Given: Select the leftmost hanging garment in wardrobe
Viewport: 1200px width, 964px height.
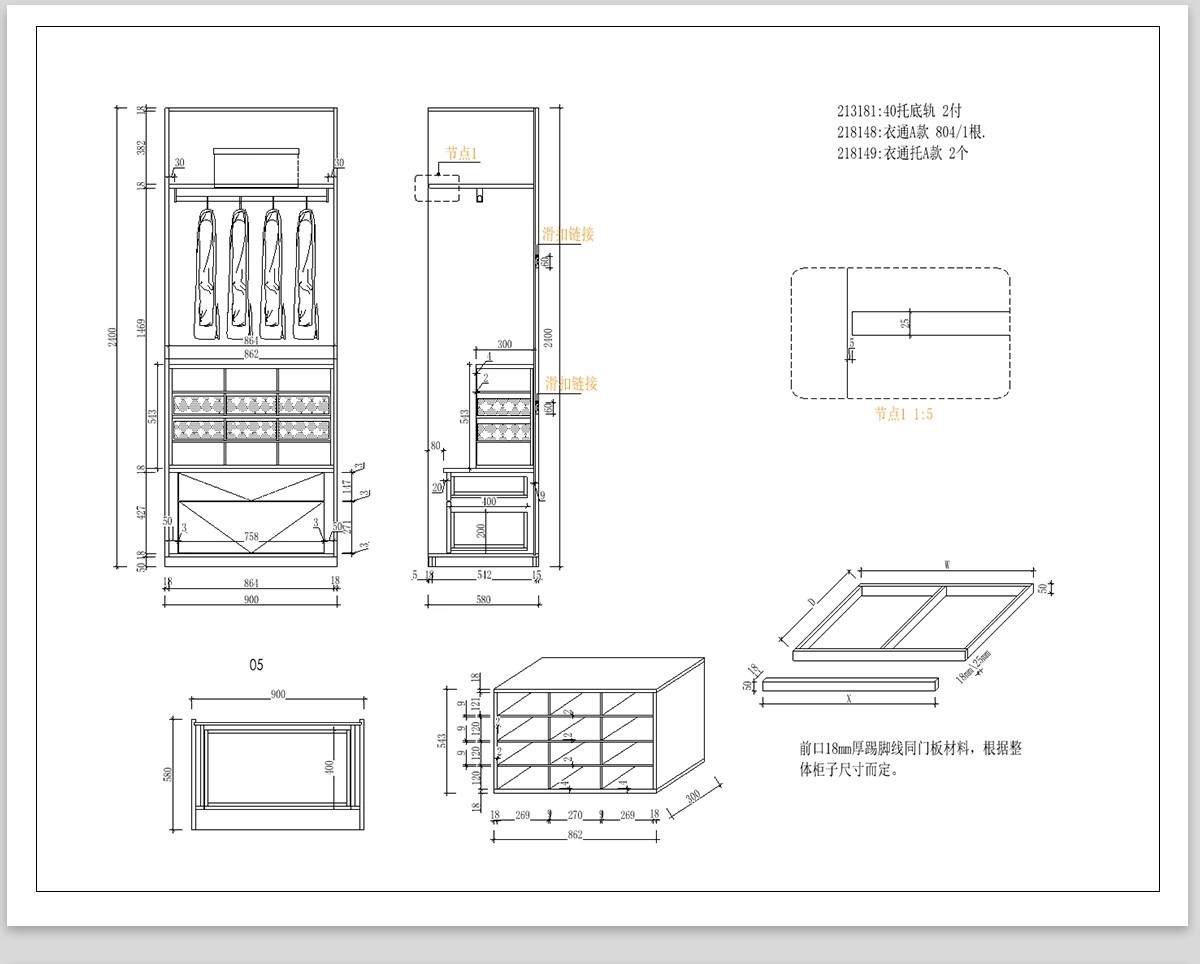Looking at the screenshot, I should (x=207, y=269).
